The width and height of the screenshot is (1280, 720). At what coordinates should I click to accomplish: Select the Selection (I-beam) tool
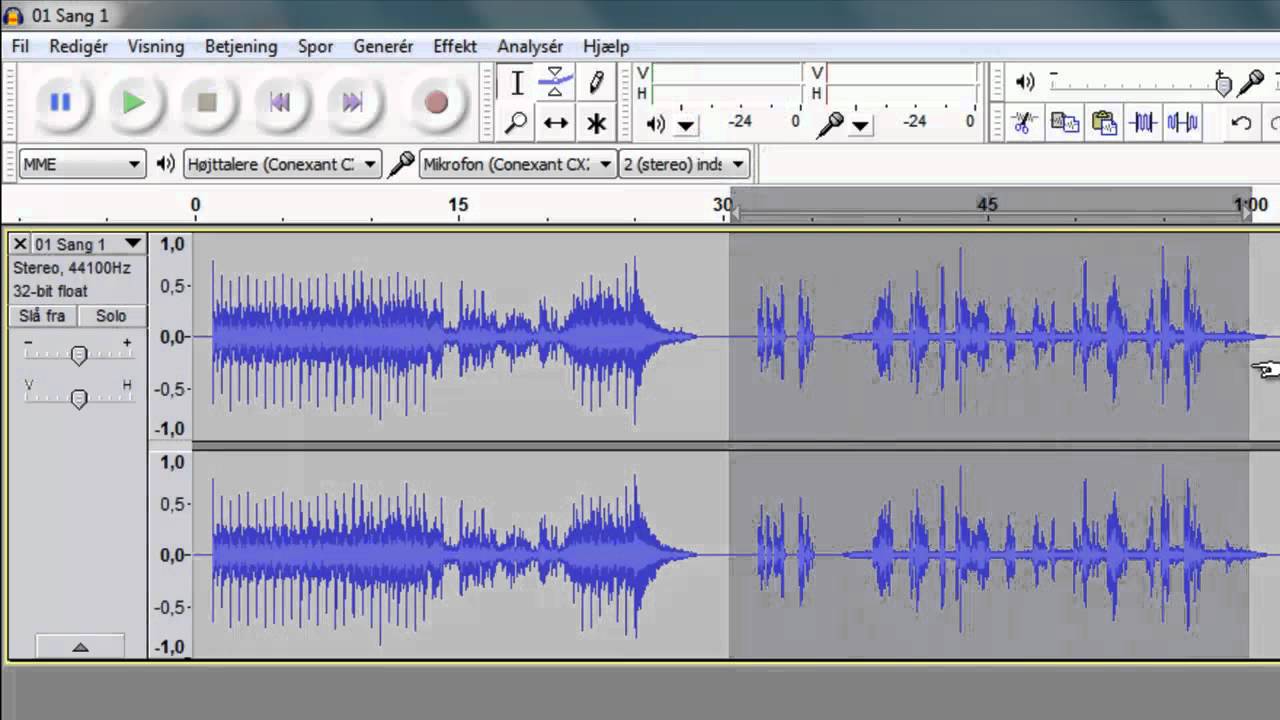pyautogui.click(x=517, y=83)
